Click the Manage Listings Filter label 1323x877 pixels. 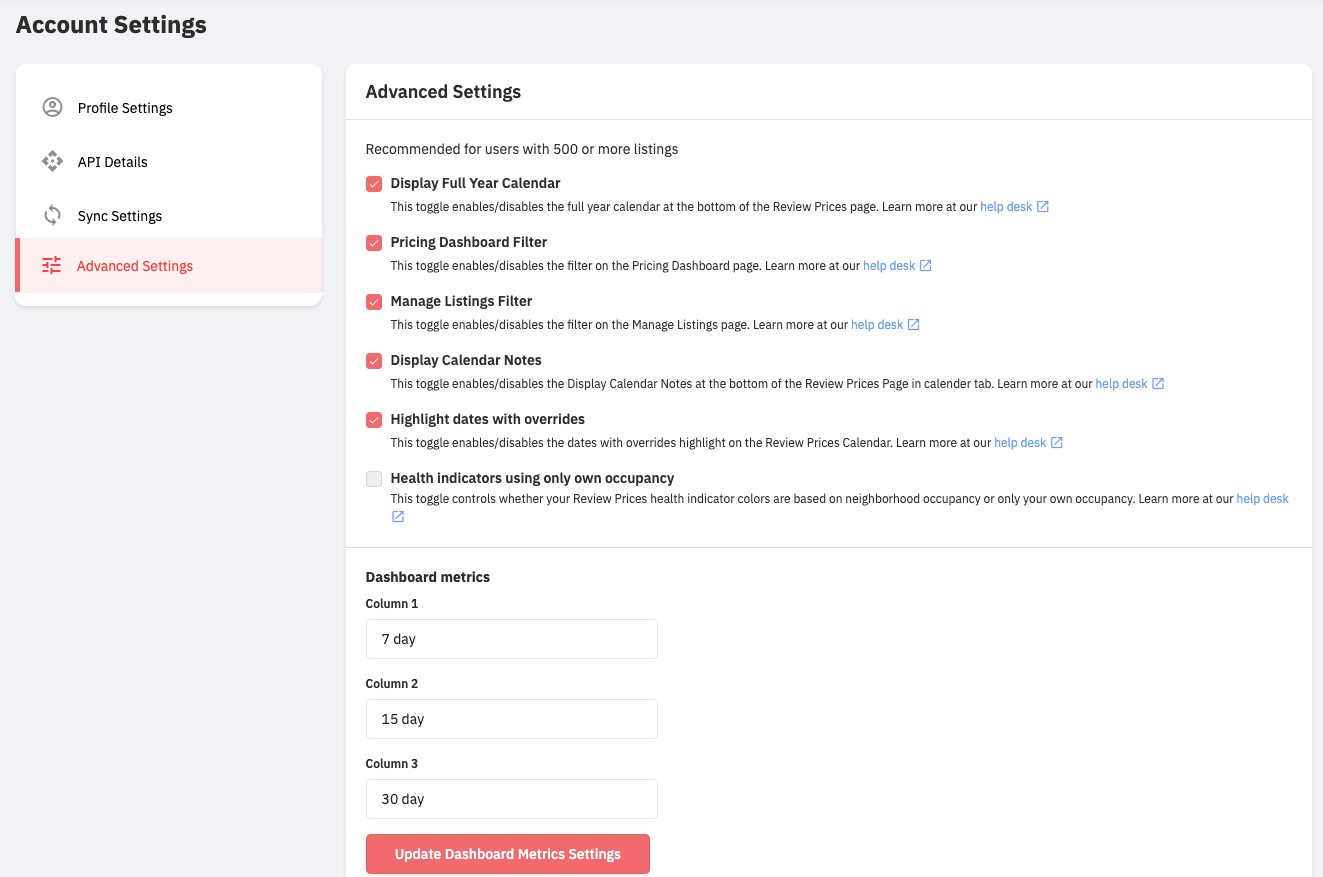[x=461, y=301]
